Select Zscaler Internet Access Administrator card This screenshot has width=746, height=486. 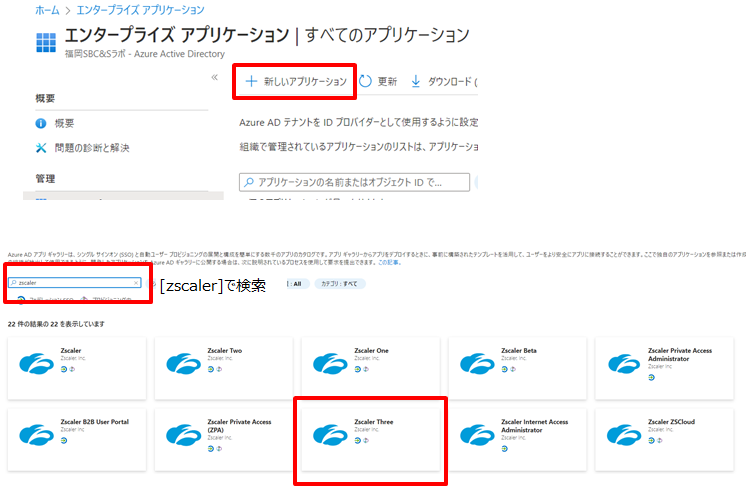[x=518, y=440]
